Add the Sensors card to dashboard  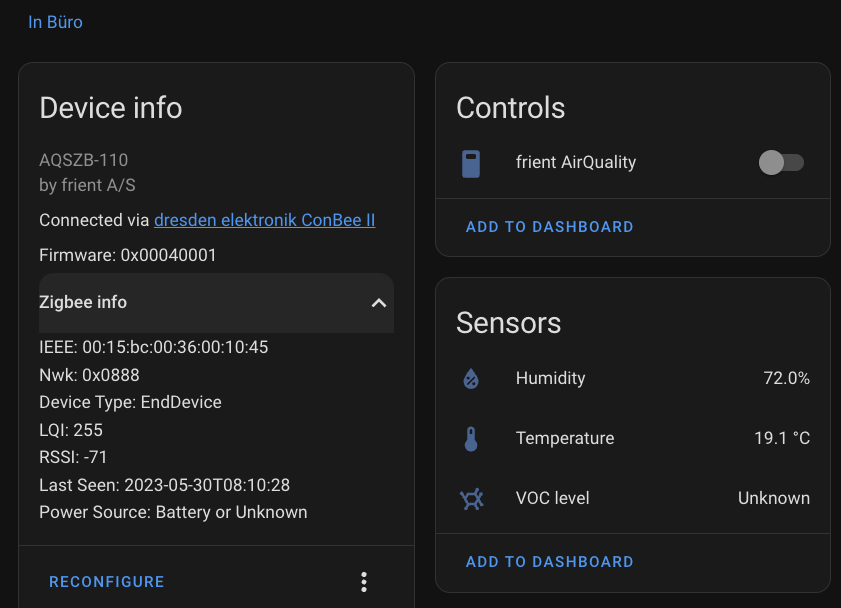[549, 561]
